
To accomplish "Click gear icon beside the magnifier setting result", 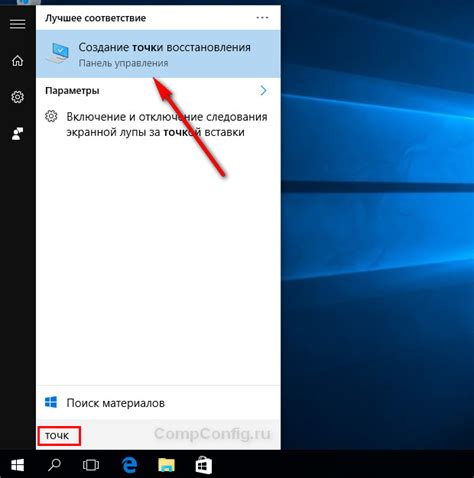I will [x=51, y=116].
